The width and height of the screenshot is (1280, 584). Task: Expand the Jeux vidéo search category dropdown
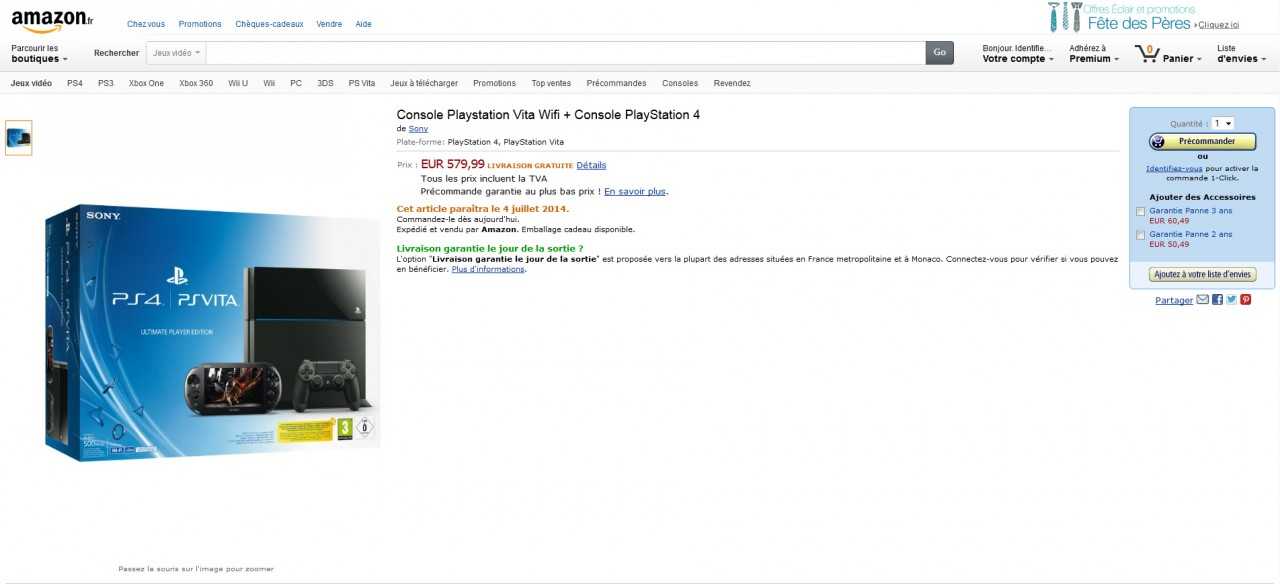176,53
